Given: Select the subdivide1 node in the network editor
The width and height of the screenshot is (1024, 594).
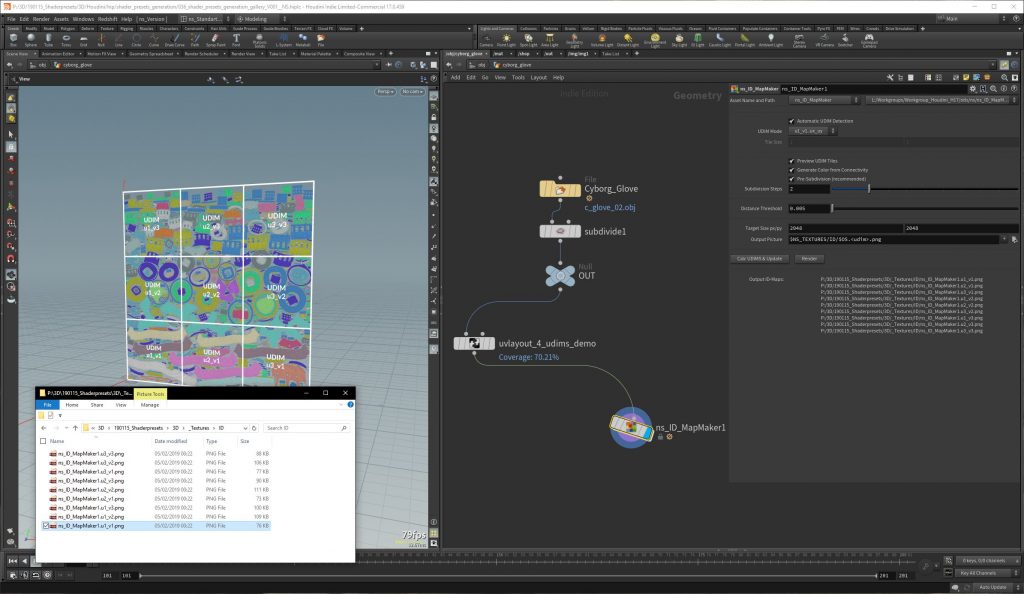Looking at the screenshot, I should click(561, 230).
